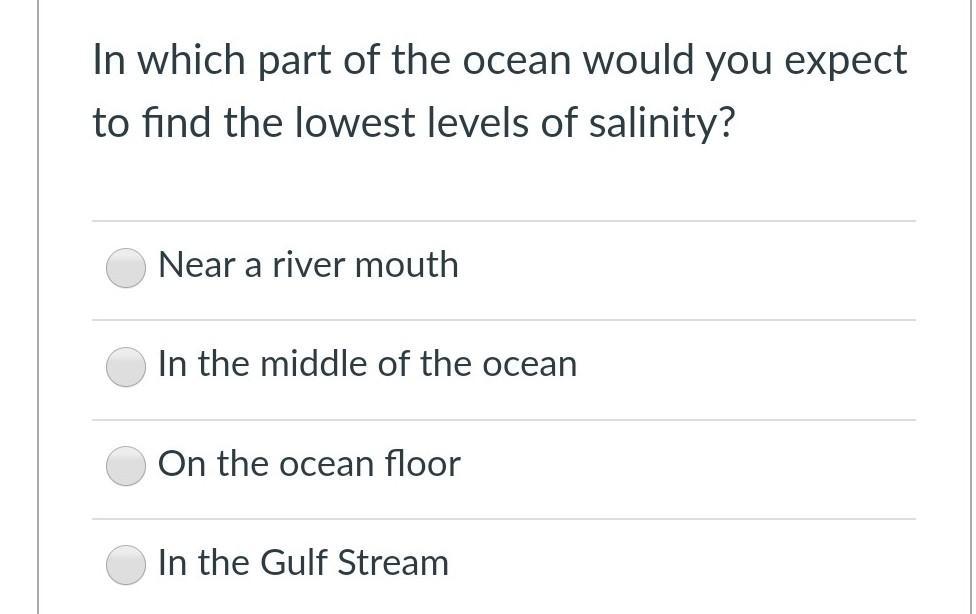Click the "In the middle of the ocean" label
The height and width of the screenshot is (614, 976).
[367, 364]
